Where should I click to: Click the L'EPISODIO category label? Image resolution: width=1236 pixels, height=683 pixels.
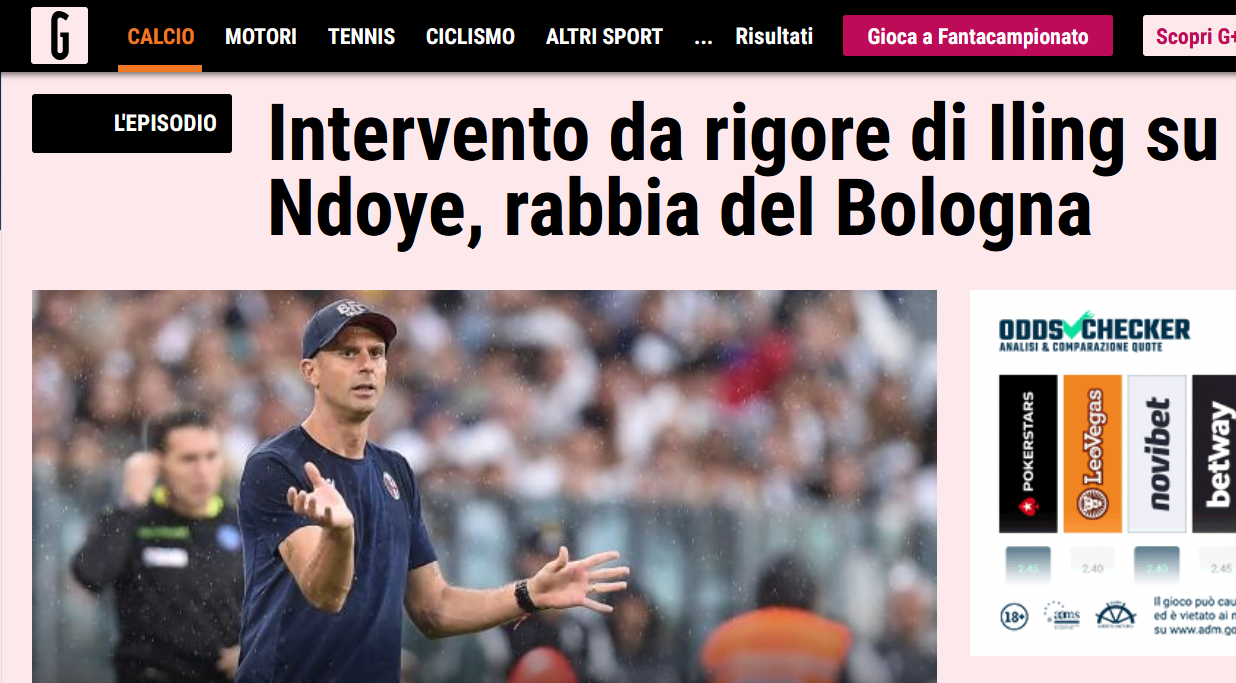click(132, 124)
